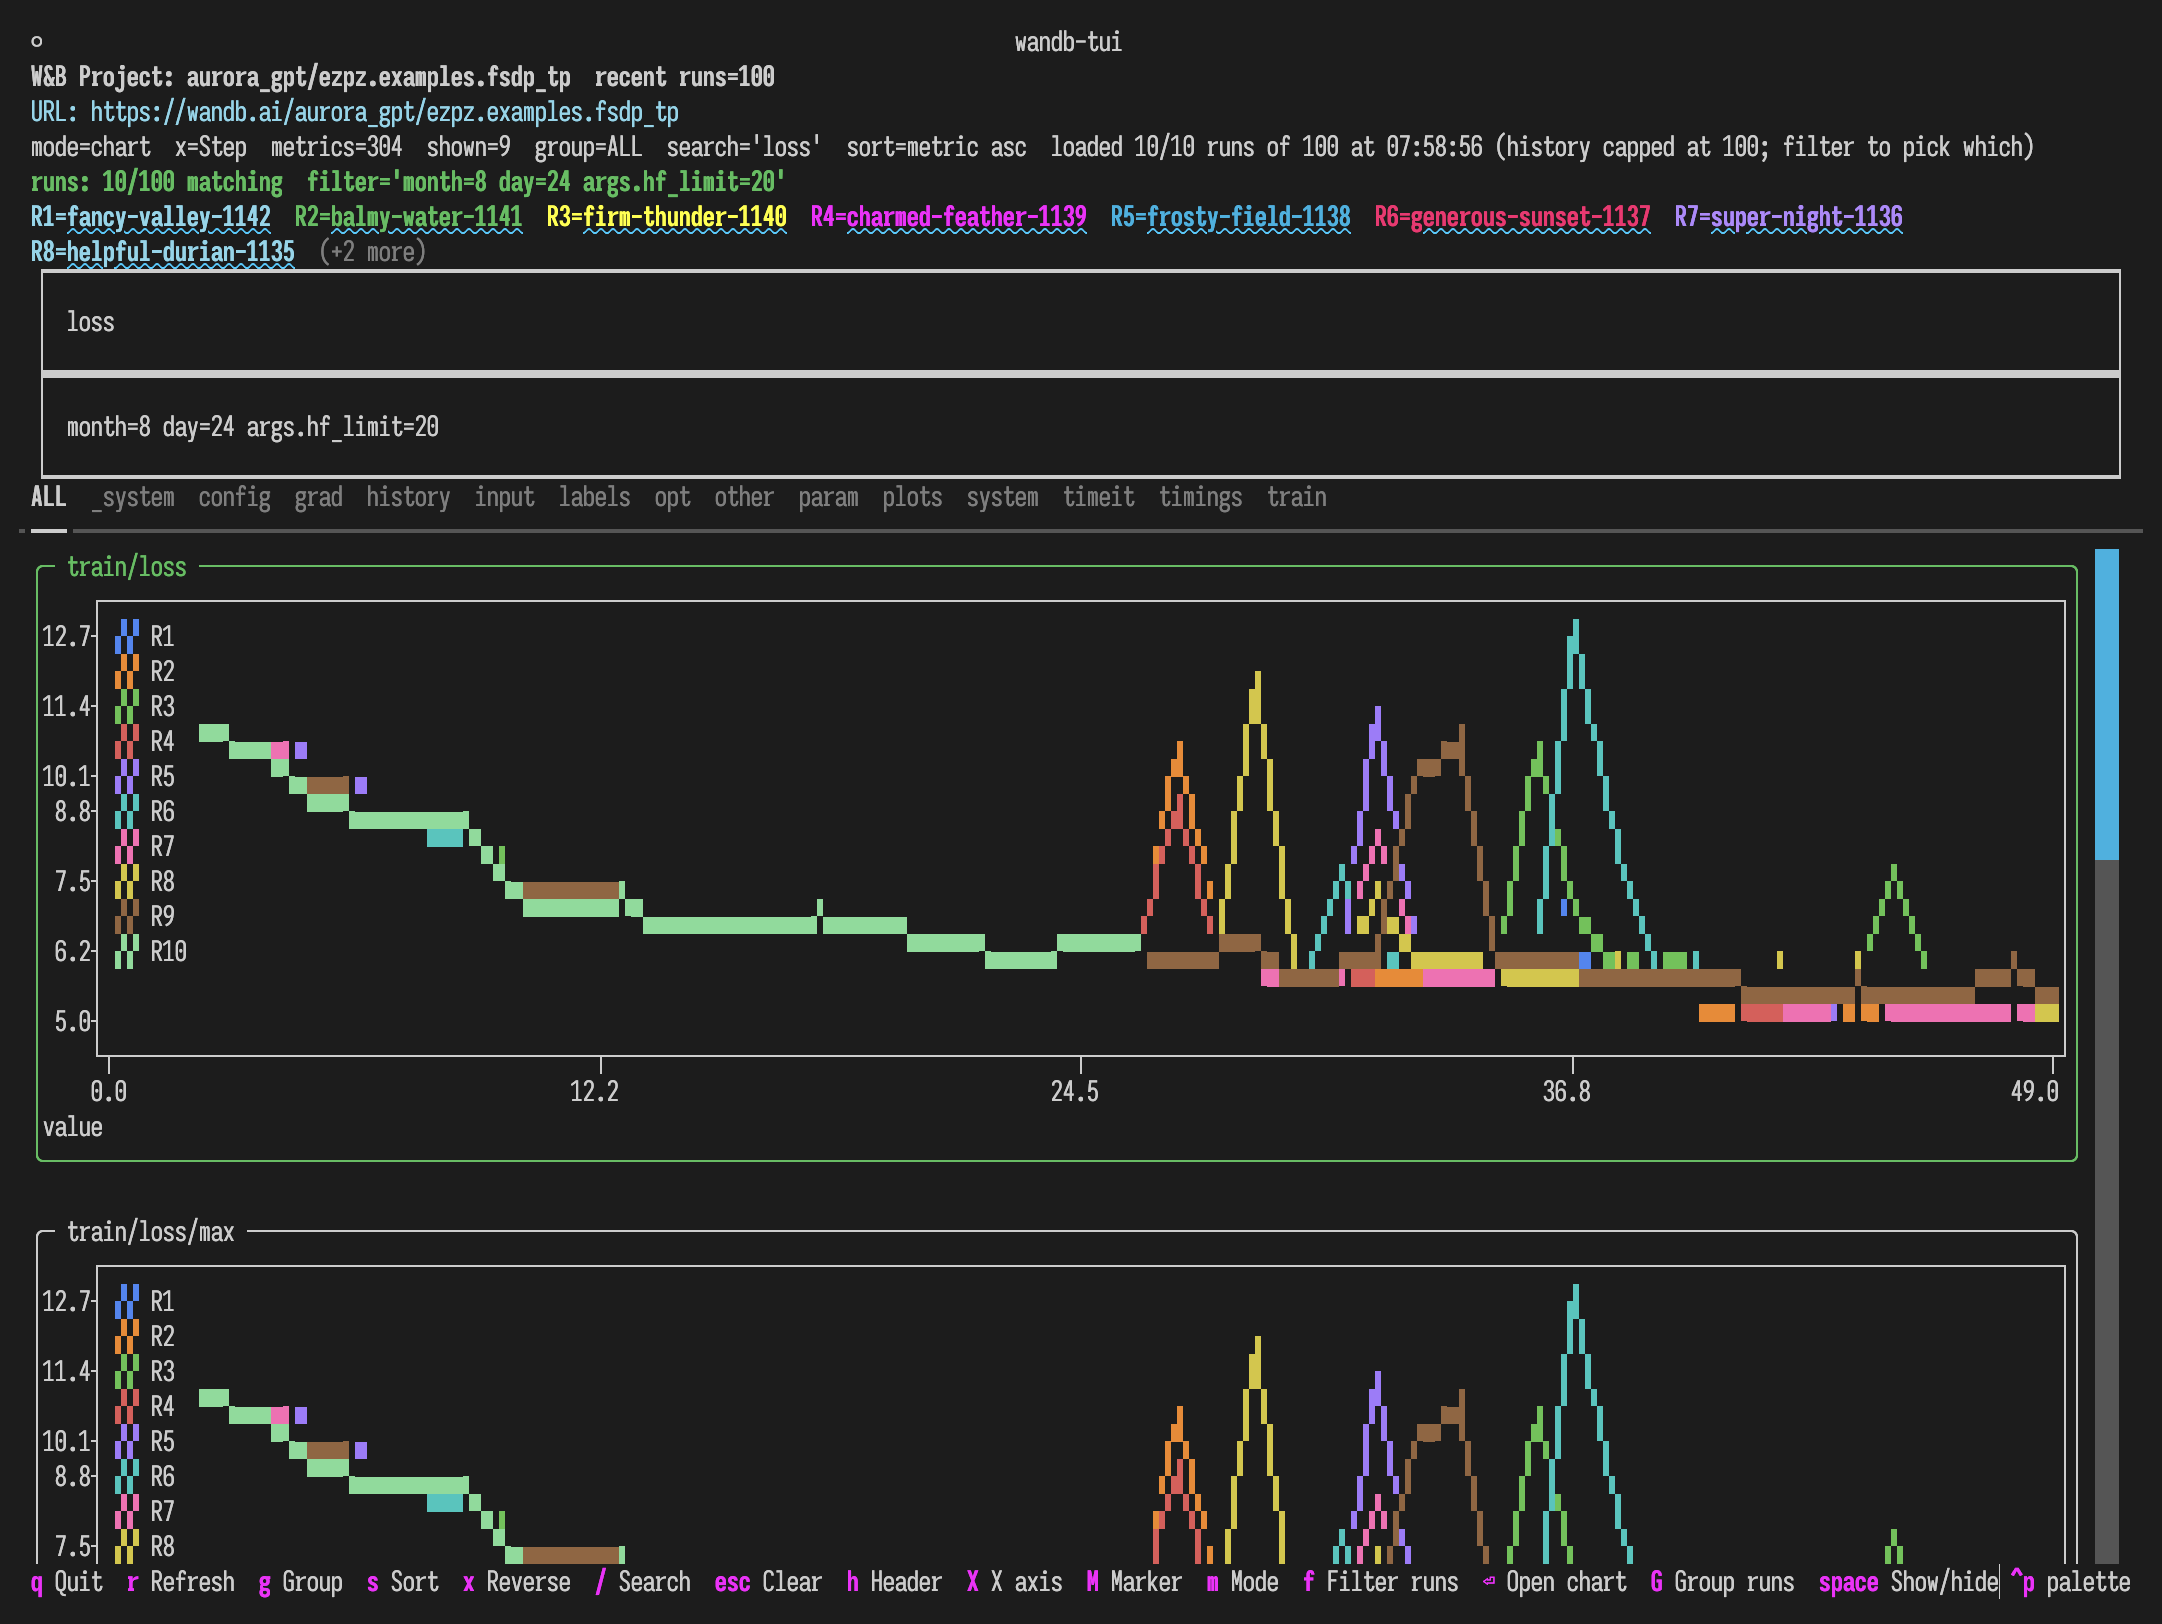Viewport: 2162px width, 1624px height.
Task: Open run R4=charmed-feather-1139
Action: (x=948, y=217)
